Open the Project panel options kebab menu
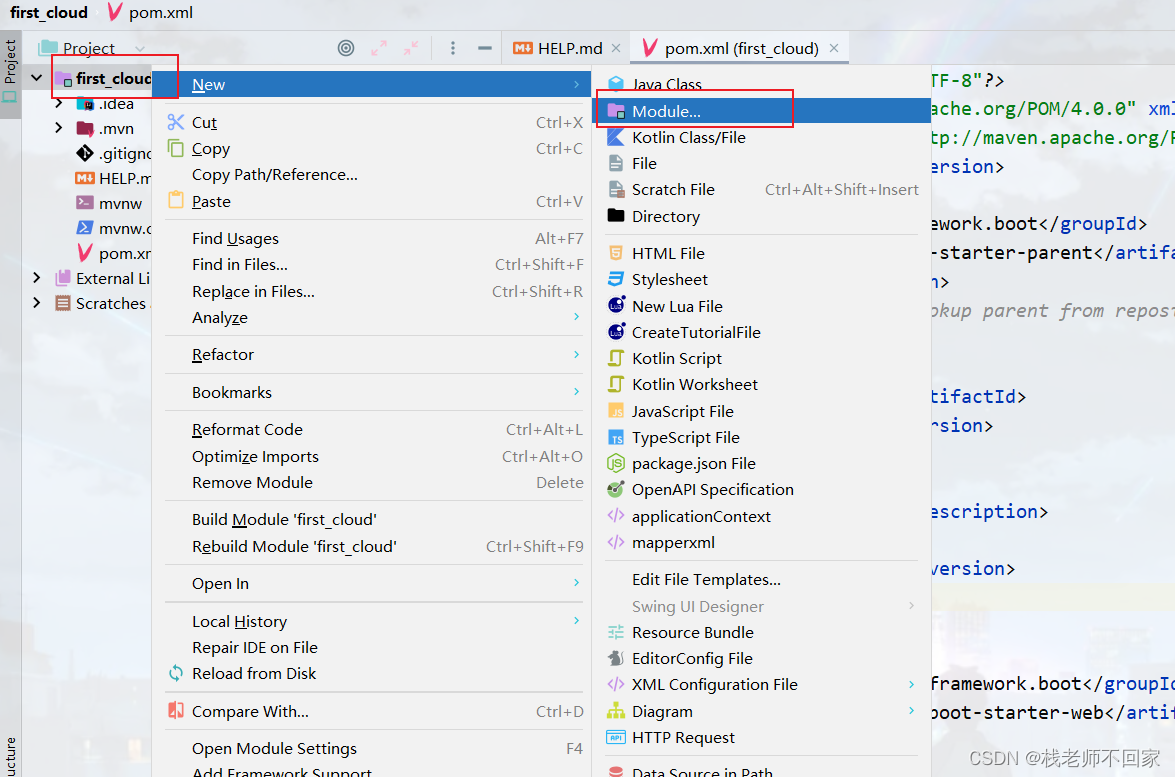The image size is (1175, 777). 453,48
